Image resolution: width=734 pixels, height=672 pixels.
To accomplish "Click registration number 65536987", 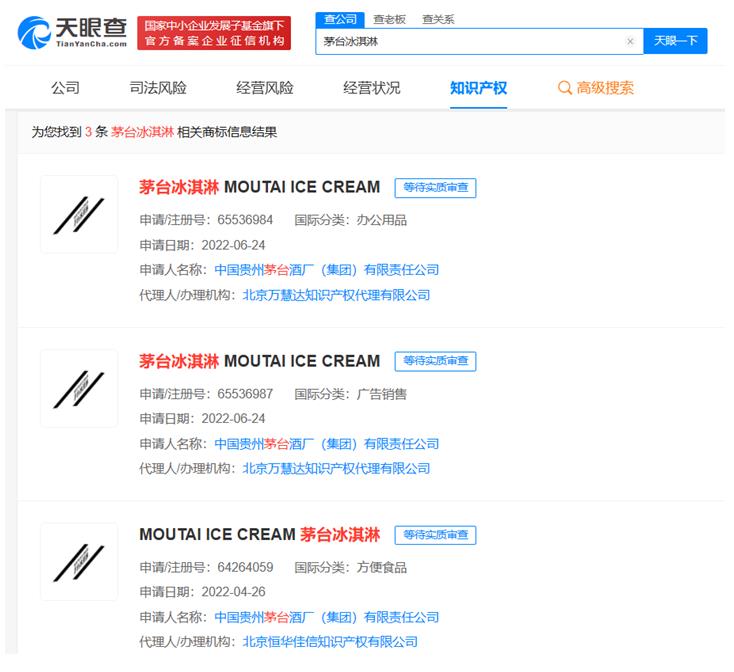I will [x=245, y=394].
